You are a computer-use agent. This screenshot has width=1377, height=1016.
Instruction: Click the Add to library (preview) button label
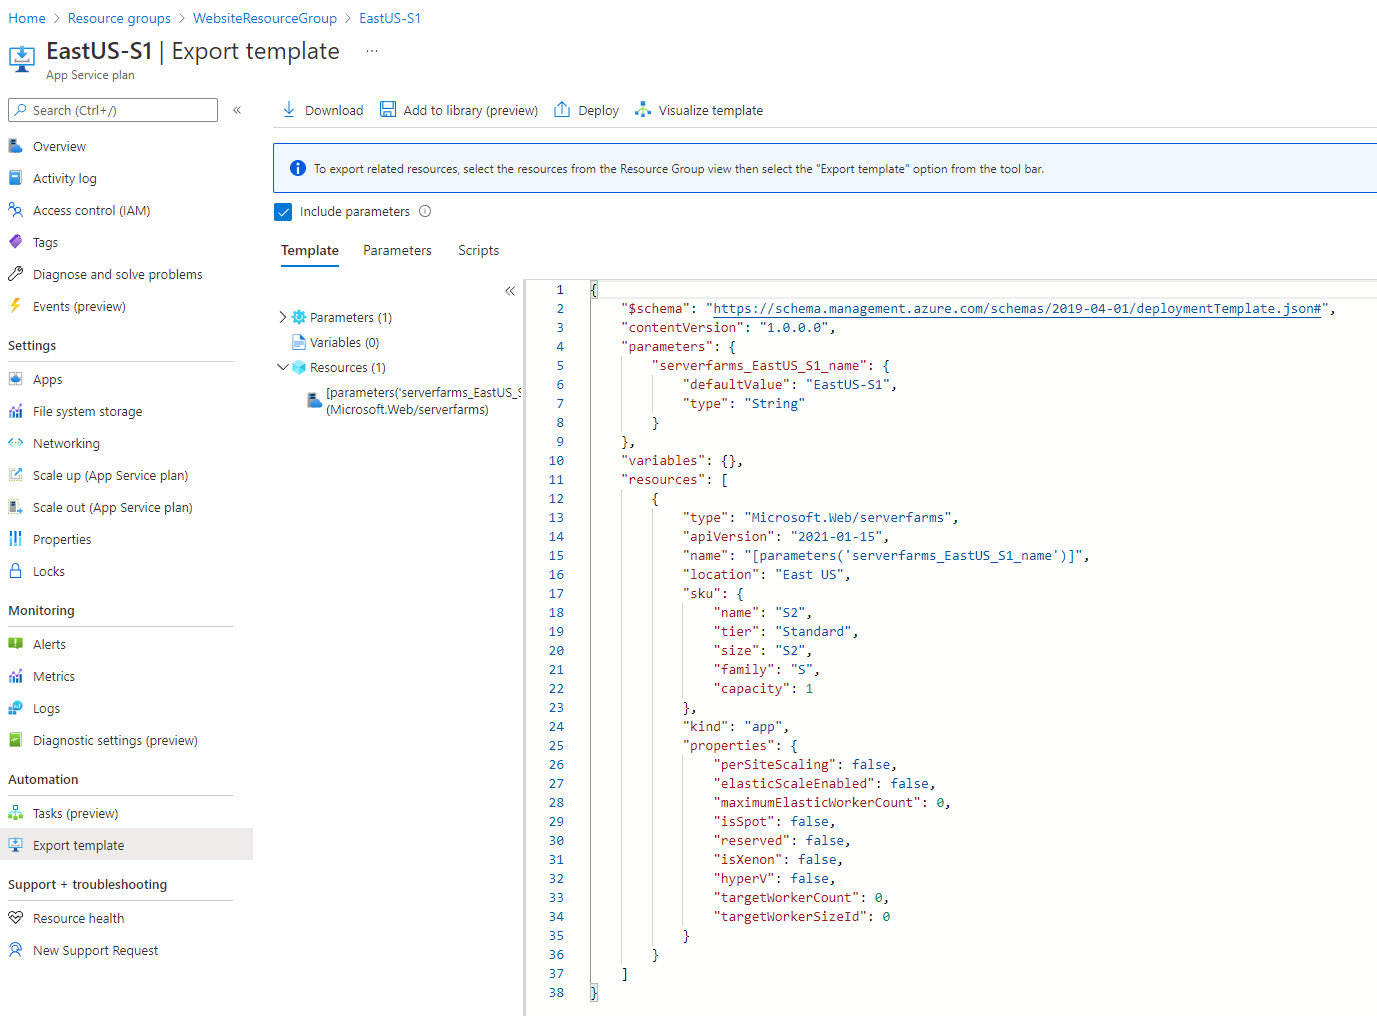pyautogui.click(x=471, y=110)
